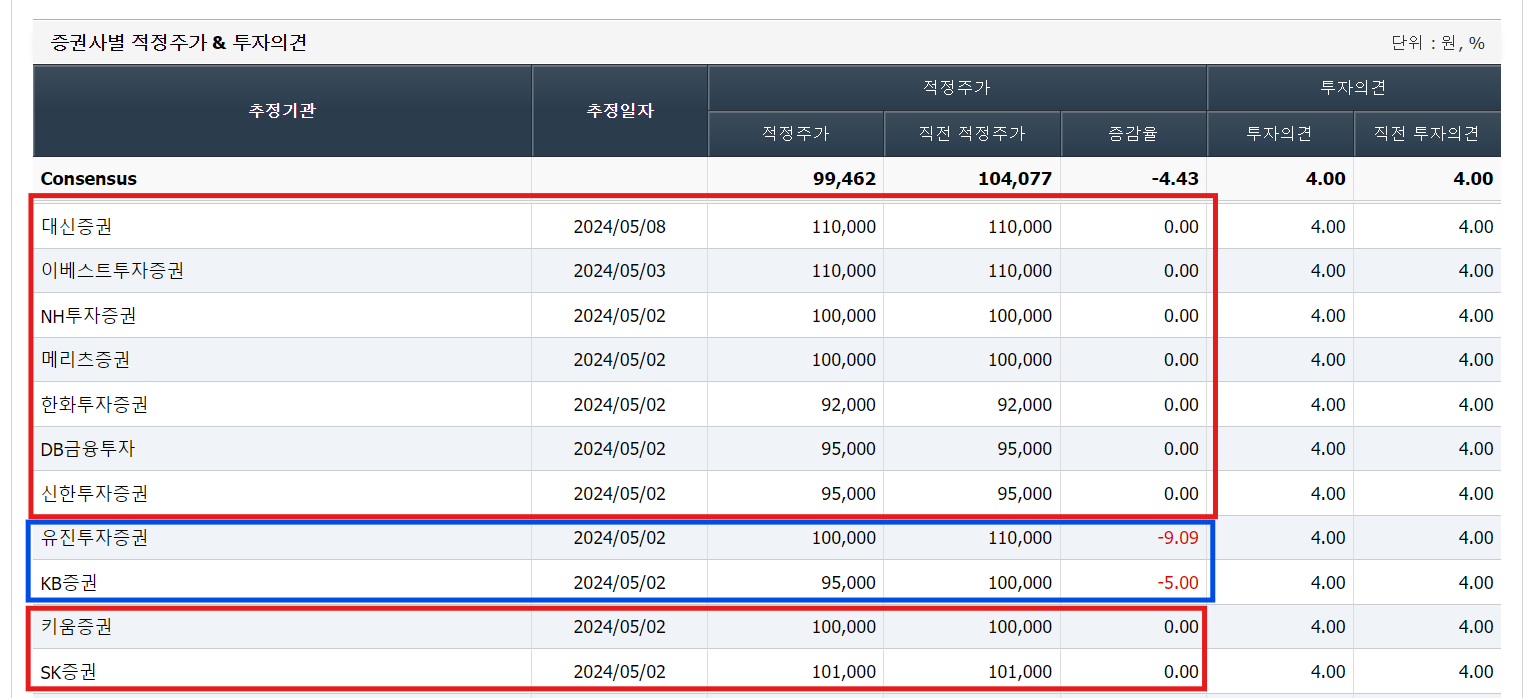Click the date 2024/05/08 for 대신증권
Screen dimensions: 1532x698
(x=620, y=227)
